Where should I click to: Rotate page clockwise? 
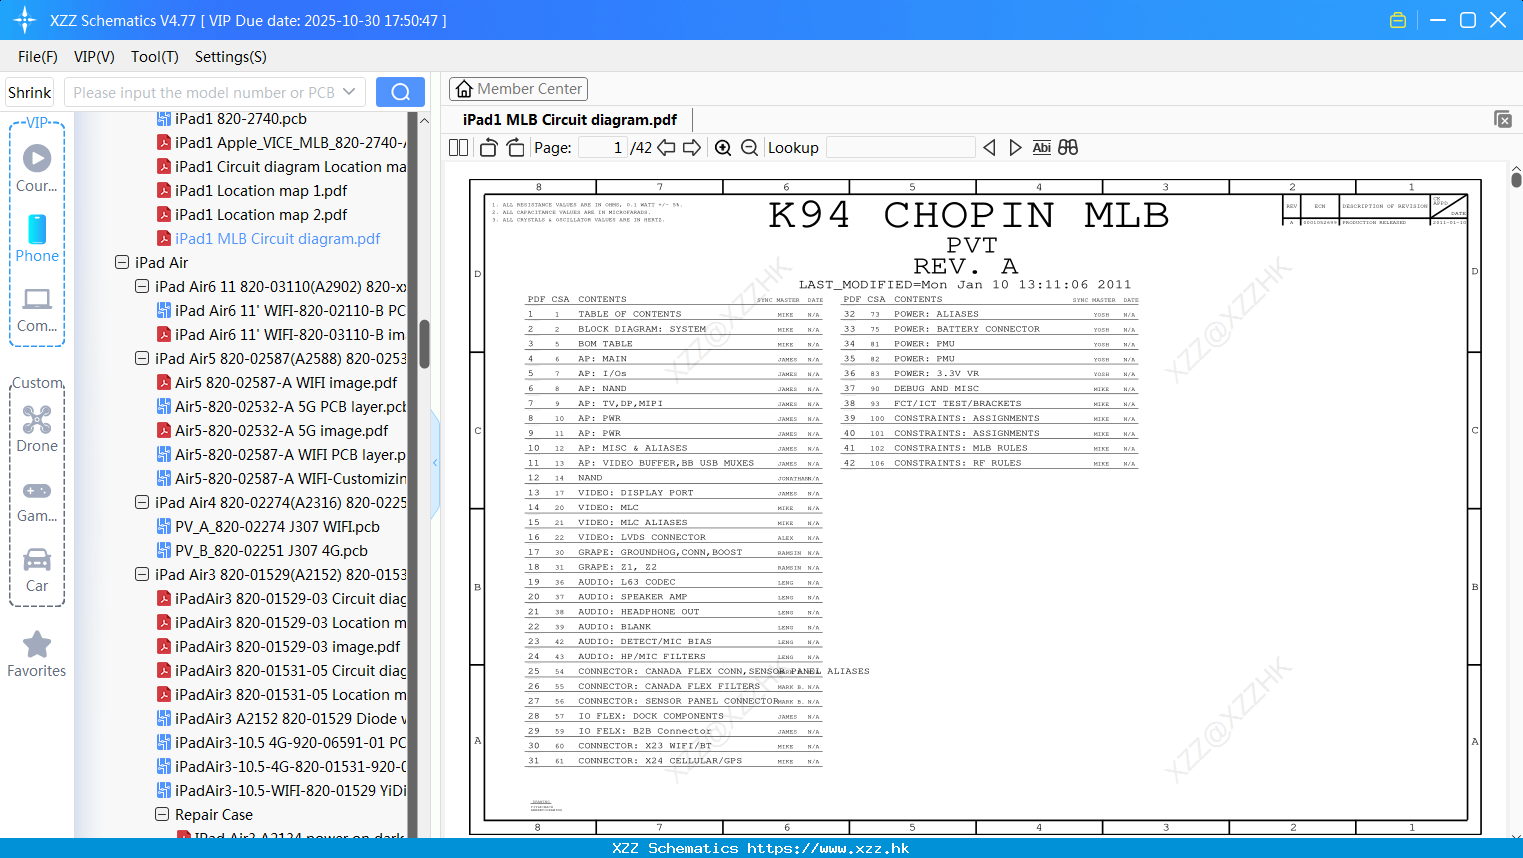point(515,148)
